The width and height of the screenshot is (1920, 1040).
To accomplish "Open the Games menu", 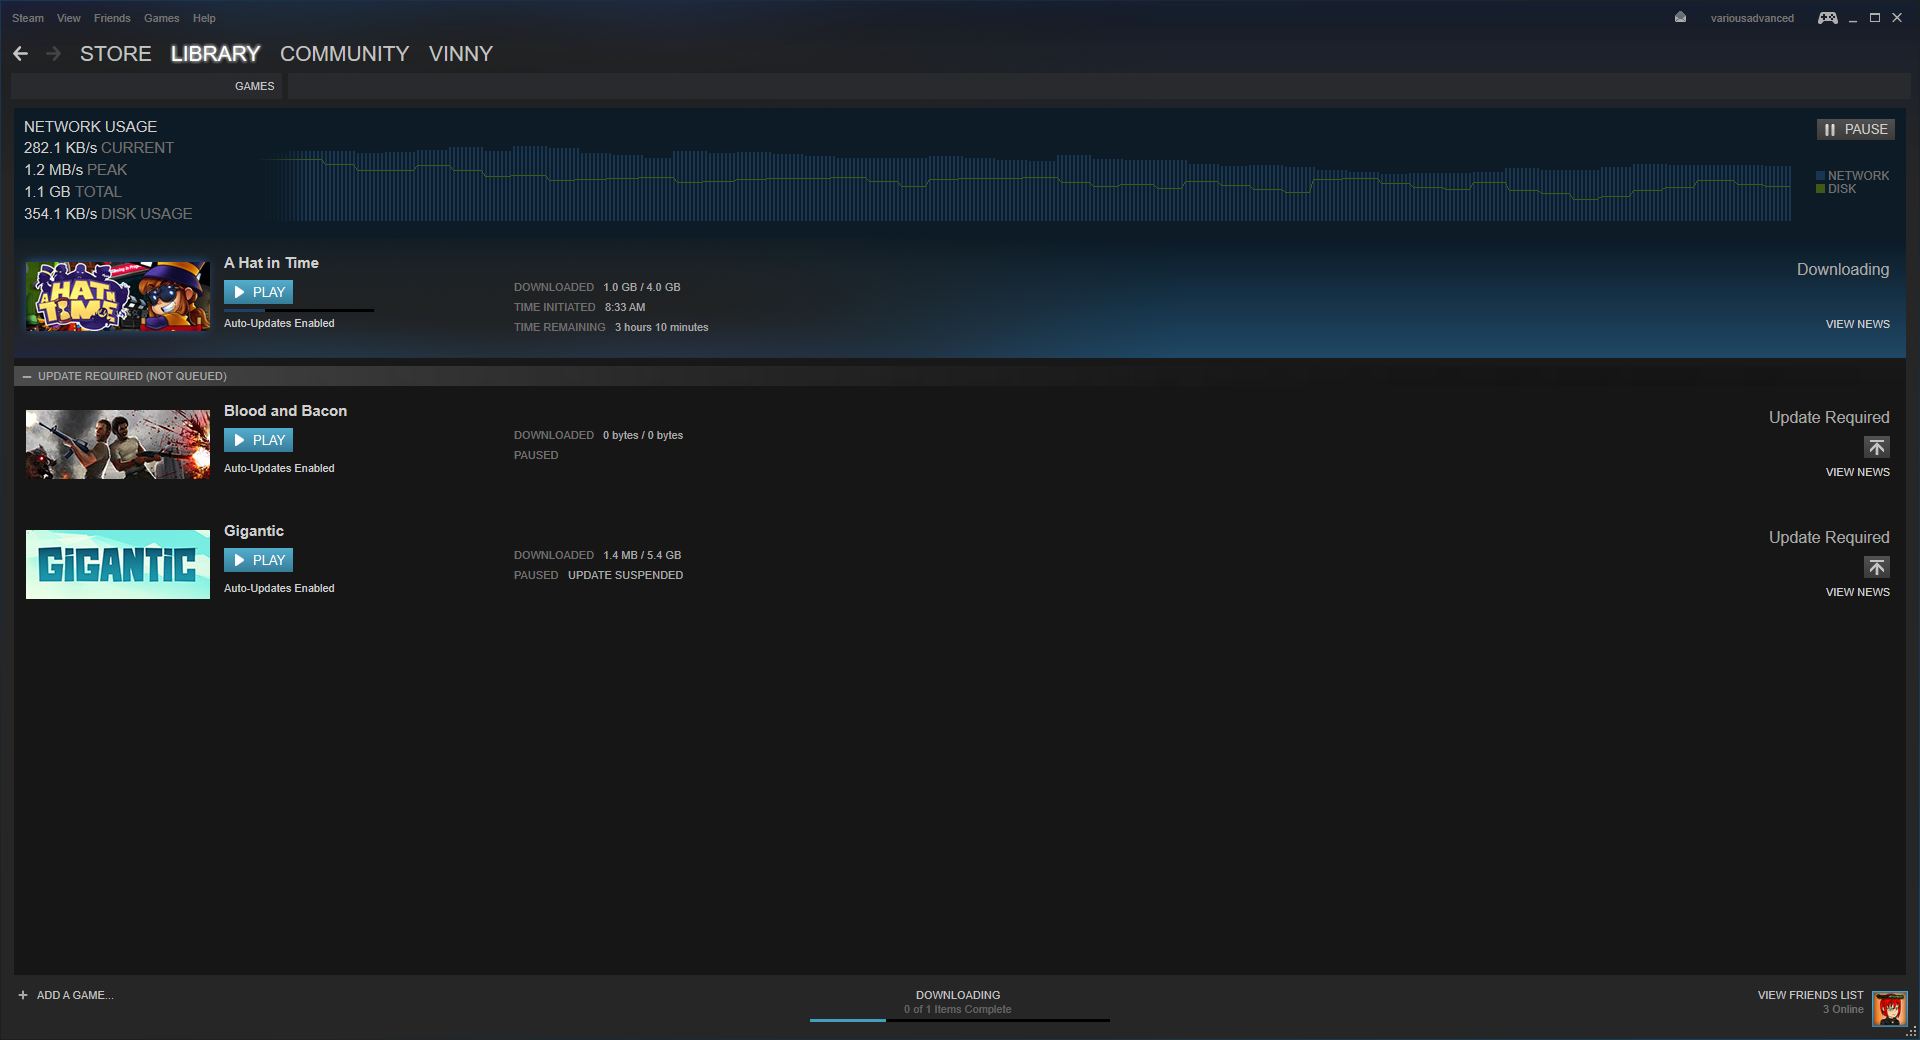I will click(x=162, y=18).
